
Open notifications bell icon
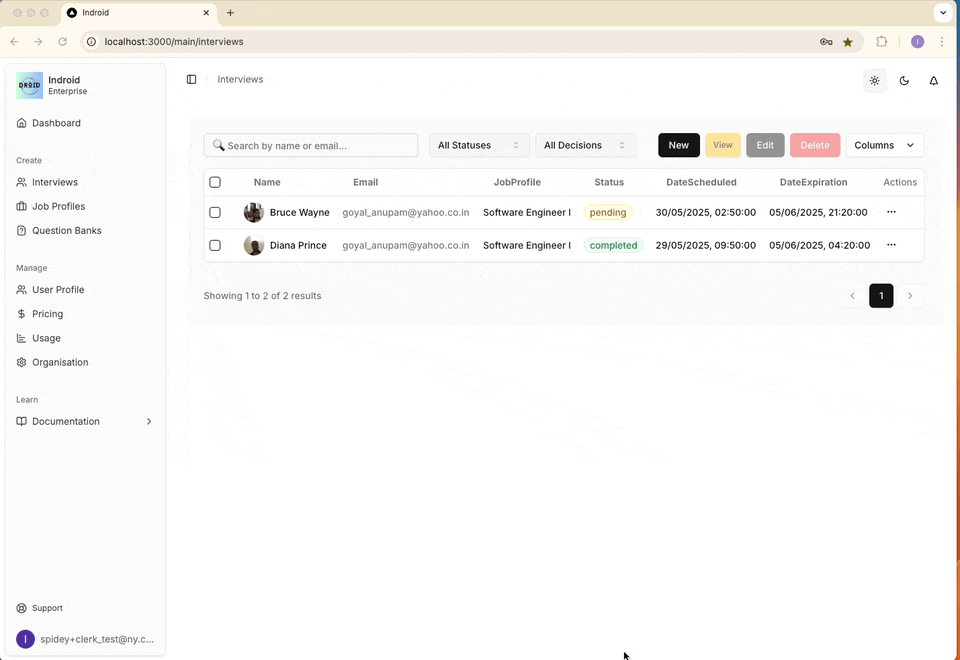tap(933, 81)
